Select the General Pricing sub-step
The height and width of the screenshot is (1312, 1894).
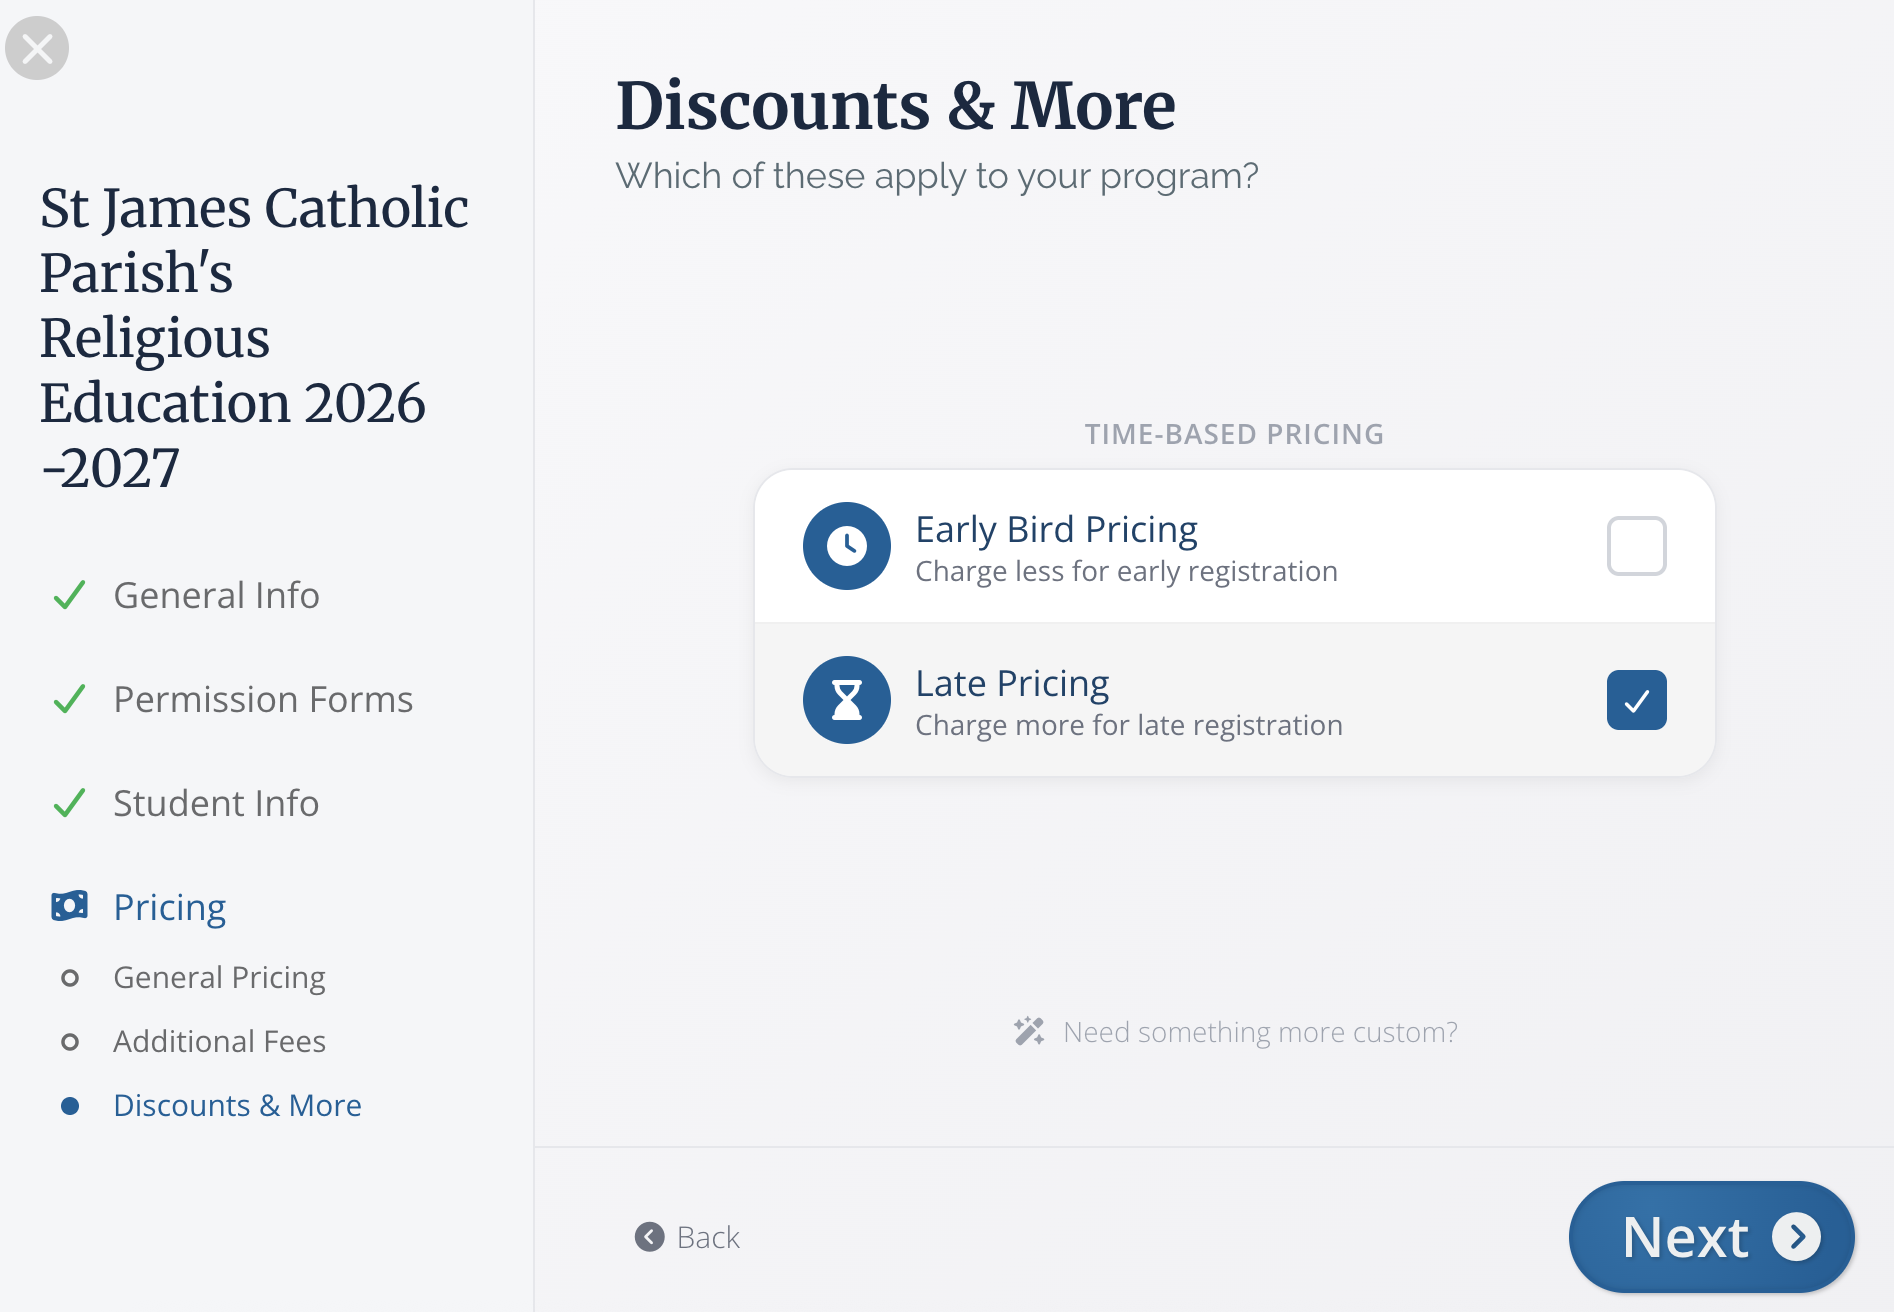(219, 977)
